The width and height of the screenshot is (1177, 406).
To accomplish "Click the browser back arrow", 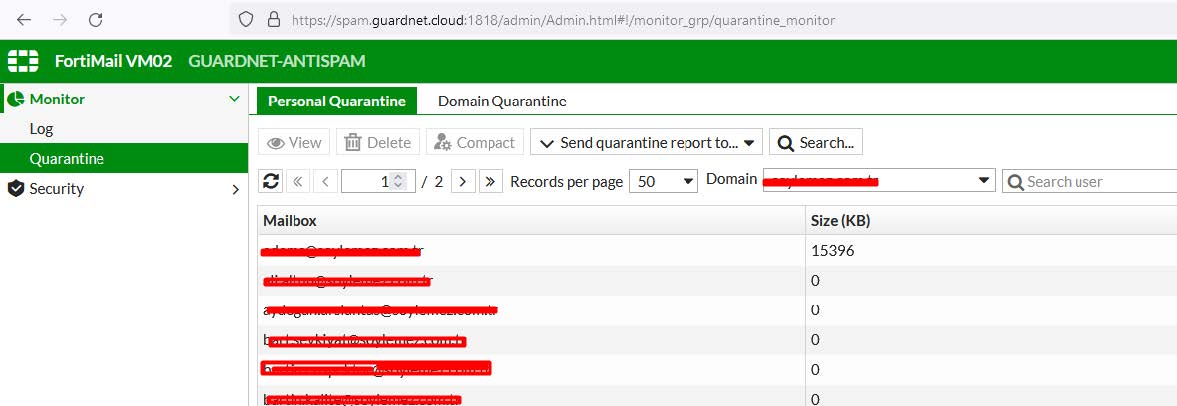I will pyautogui.click(x=24, y=19).
